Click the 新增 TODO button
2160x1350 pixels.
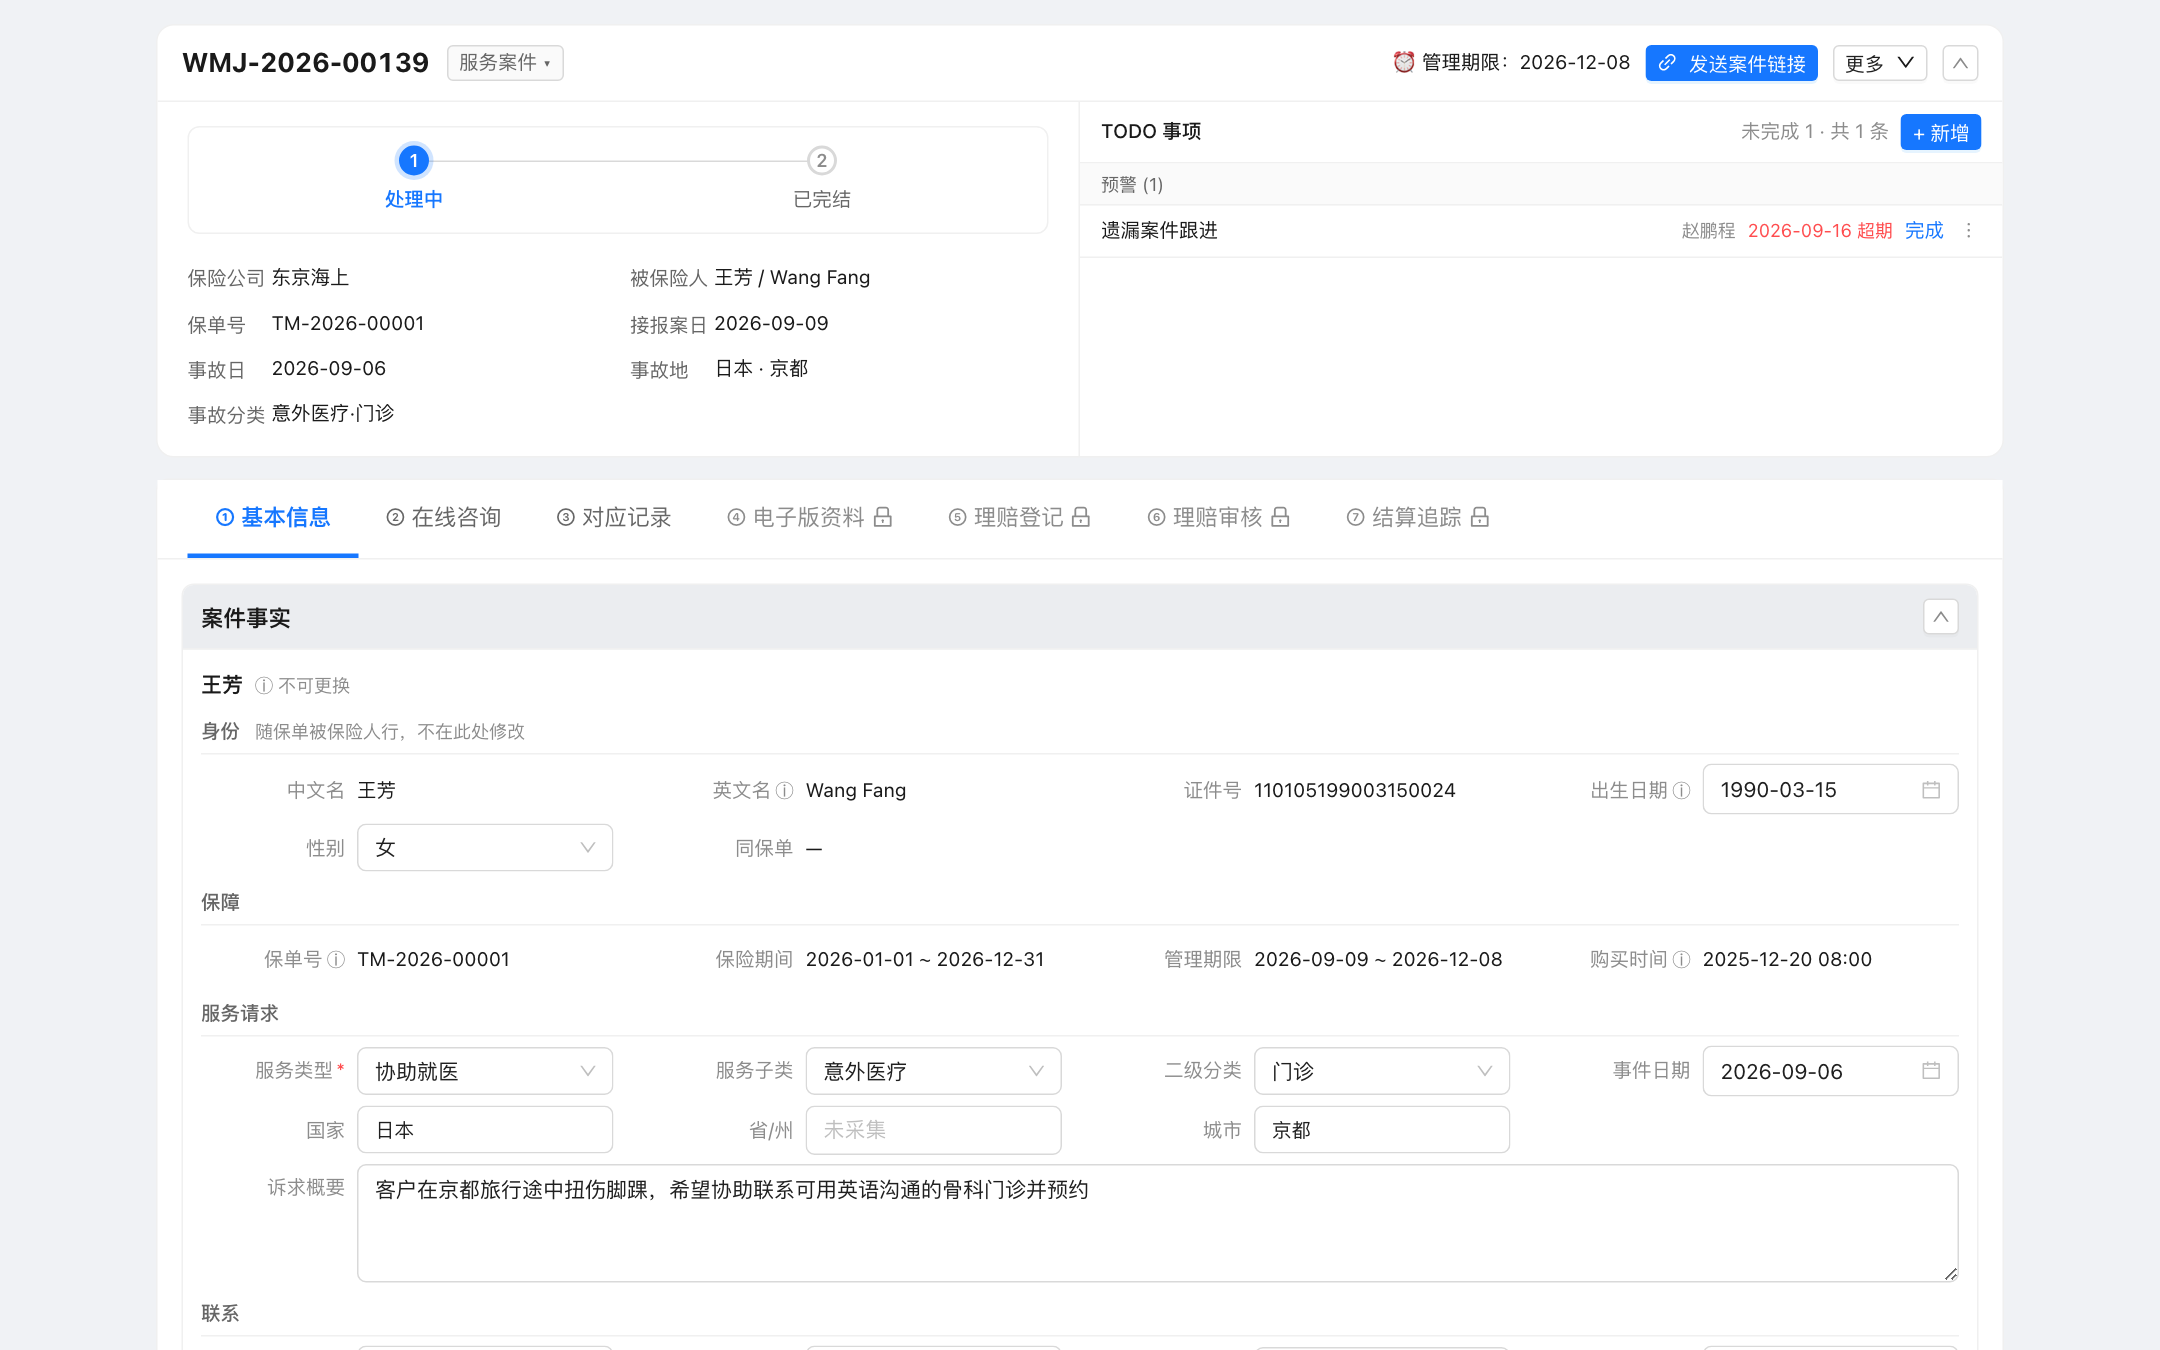tap(1940, 132)
